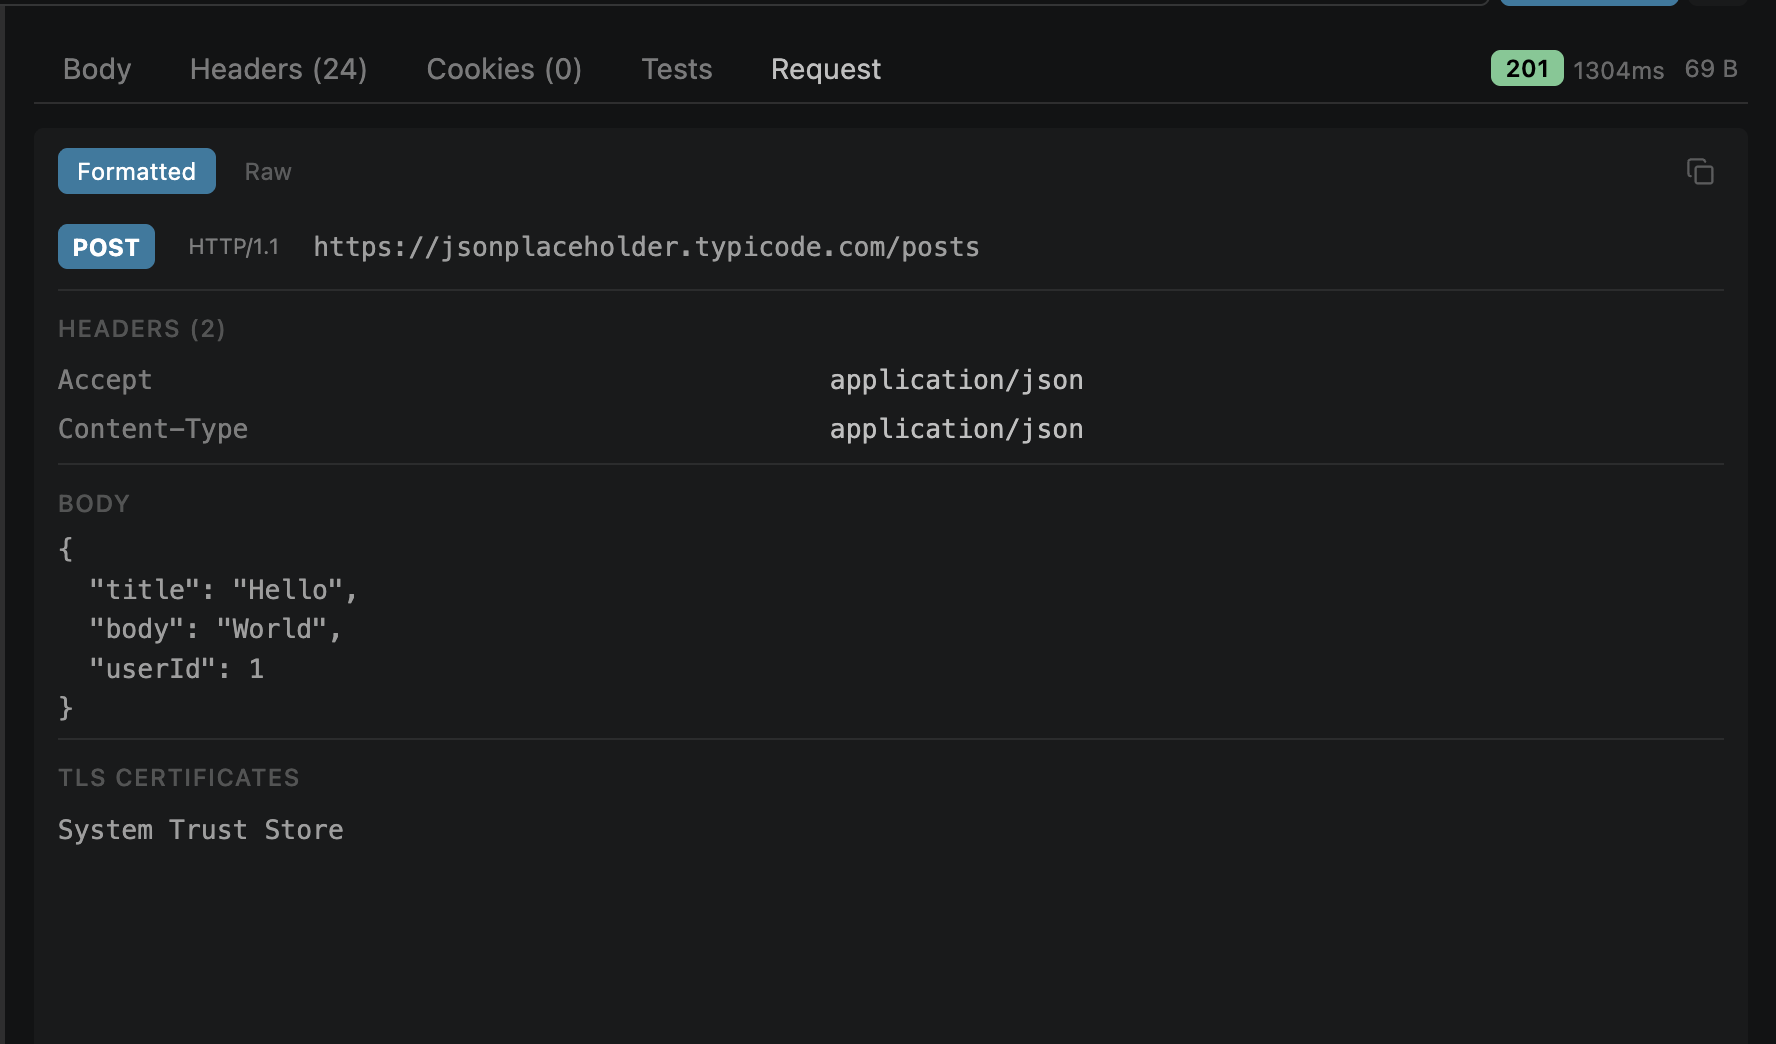
Task: Open the Headers (24) tab
Action: tap(278, 69)
